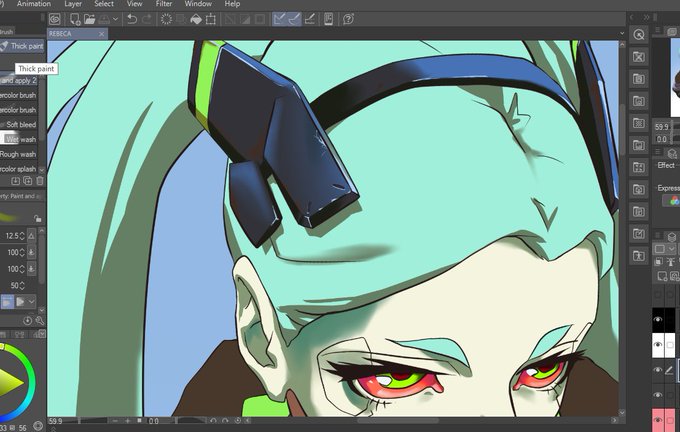Open the canvas tab list dropdown arrow

coord(622,33)
